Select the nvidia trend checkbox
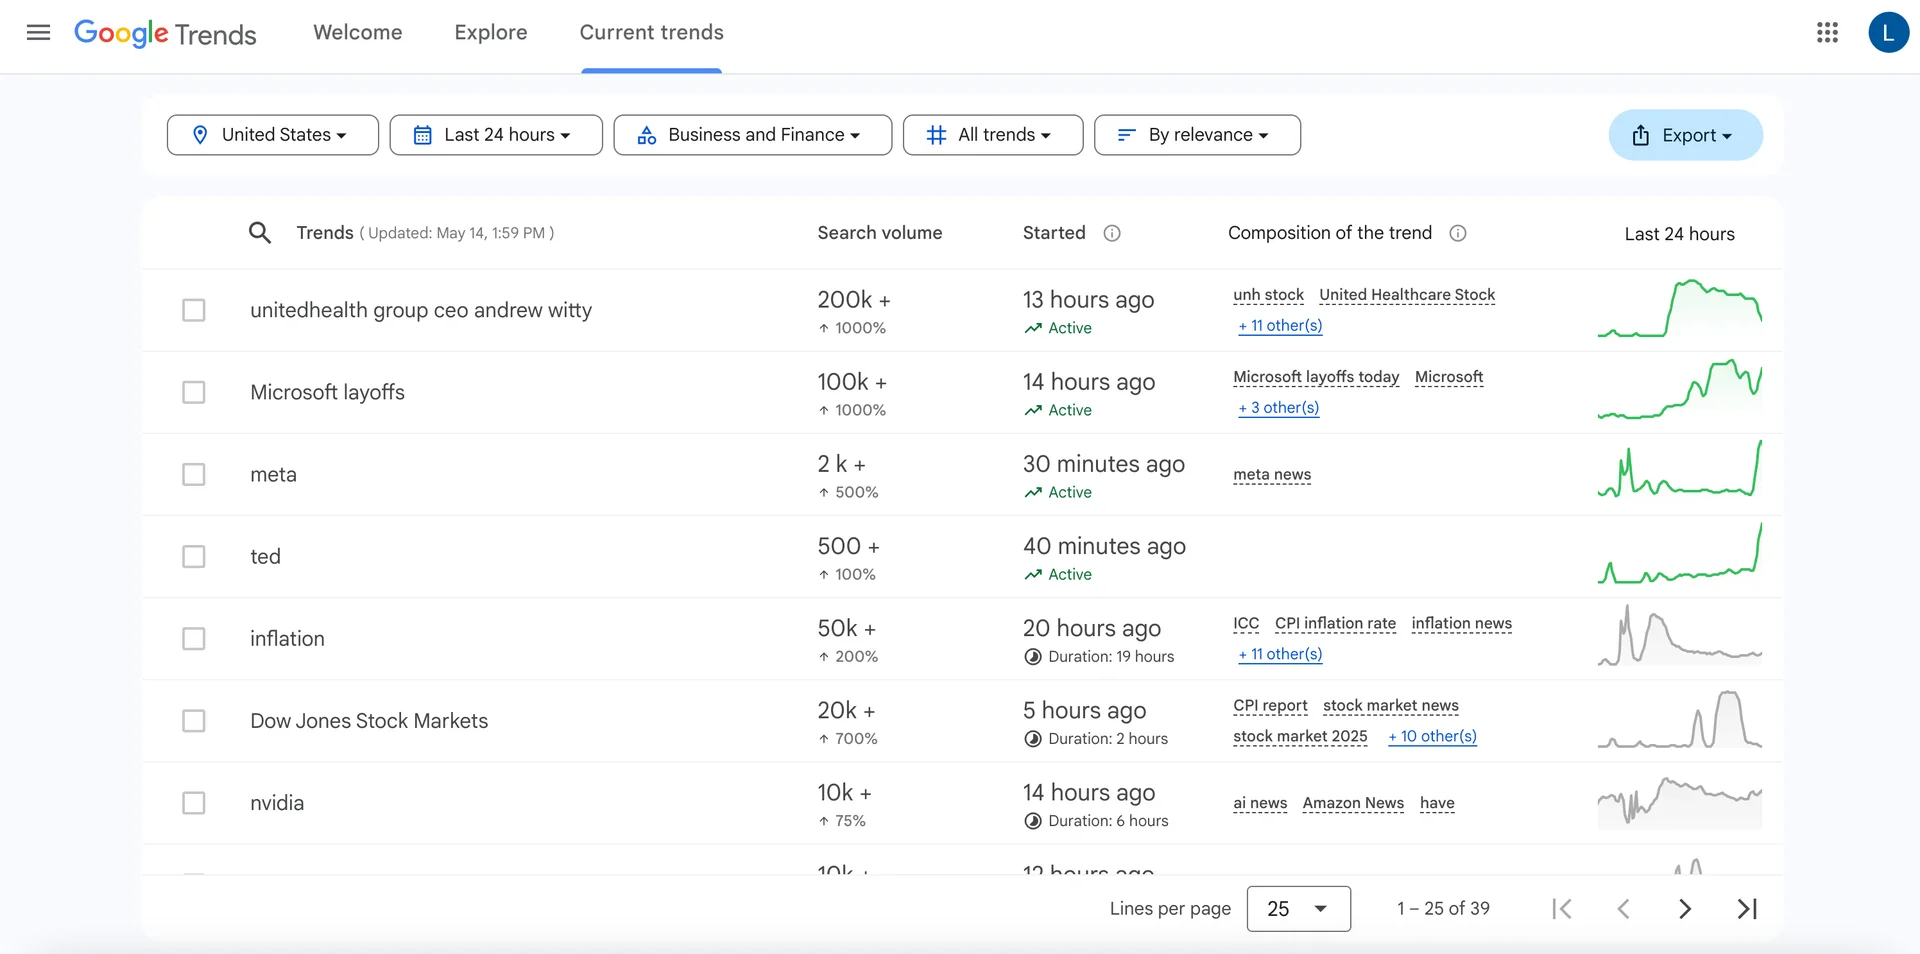The image size is (1920, 954). (x=194, y=802)
